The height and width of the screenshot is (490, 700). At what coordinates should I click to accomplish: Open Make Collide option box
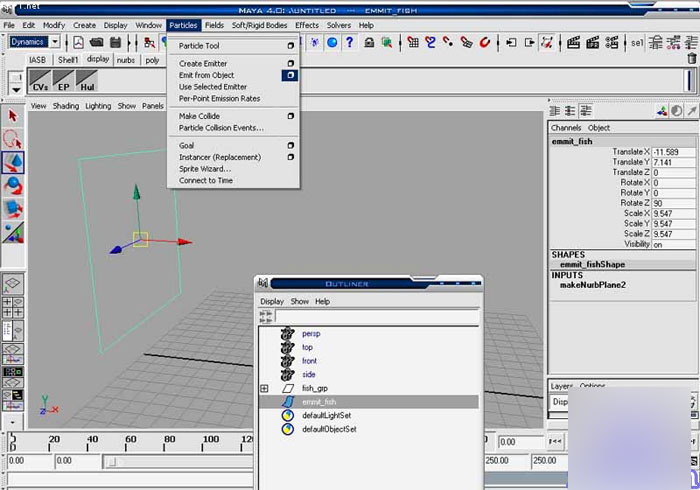click(291, 116)
